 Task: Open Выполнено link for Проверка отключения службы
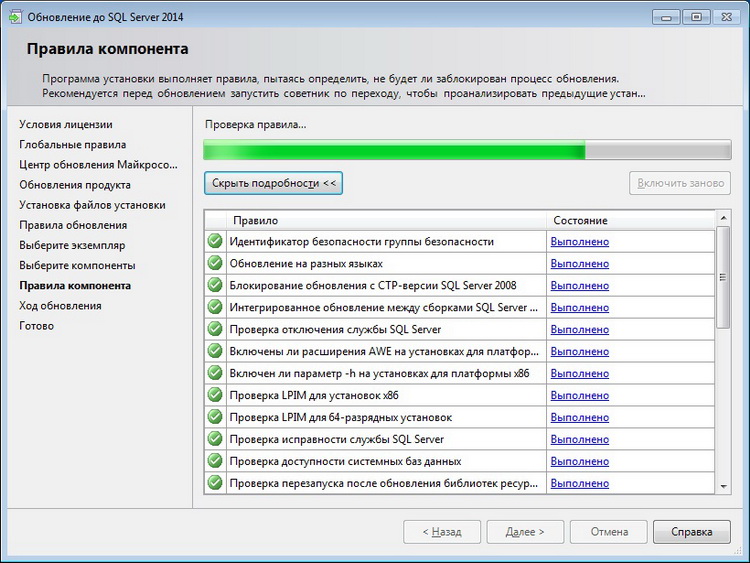580,330
